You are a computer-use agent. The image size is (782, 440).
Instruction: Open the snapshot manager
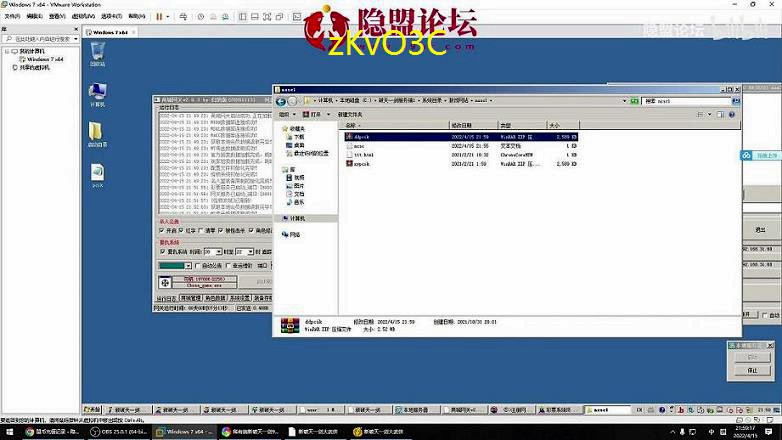[225, 16]
